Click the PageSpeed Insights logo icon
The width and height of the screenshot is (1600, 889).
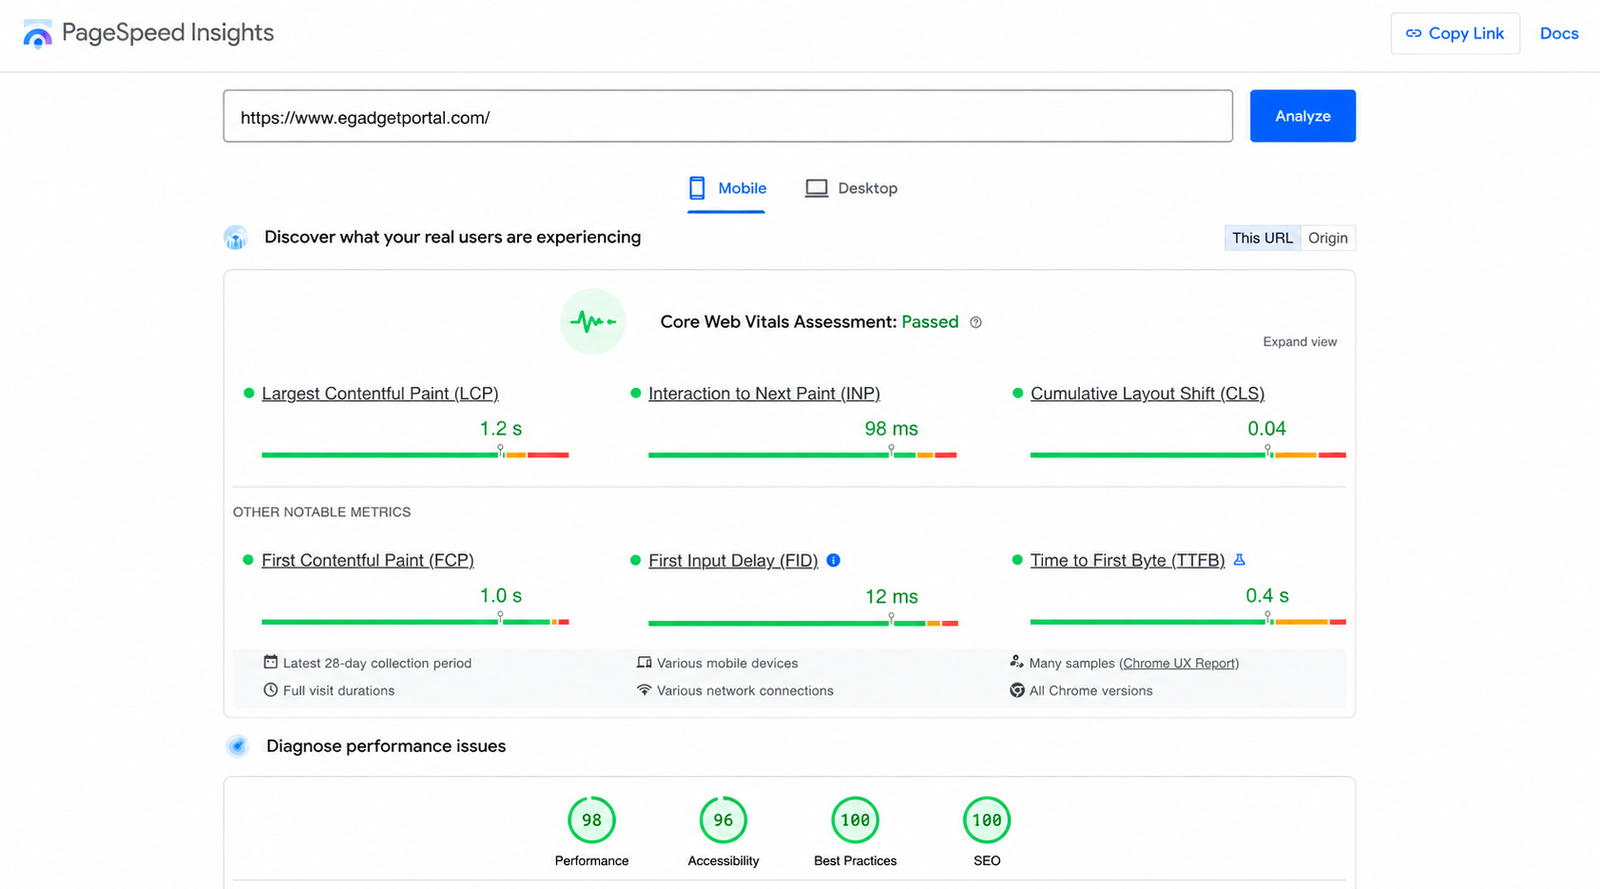[x=37, y=33]
